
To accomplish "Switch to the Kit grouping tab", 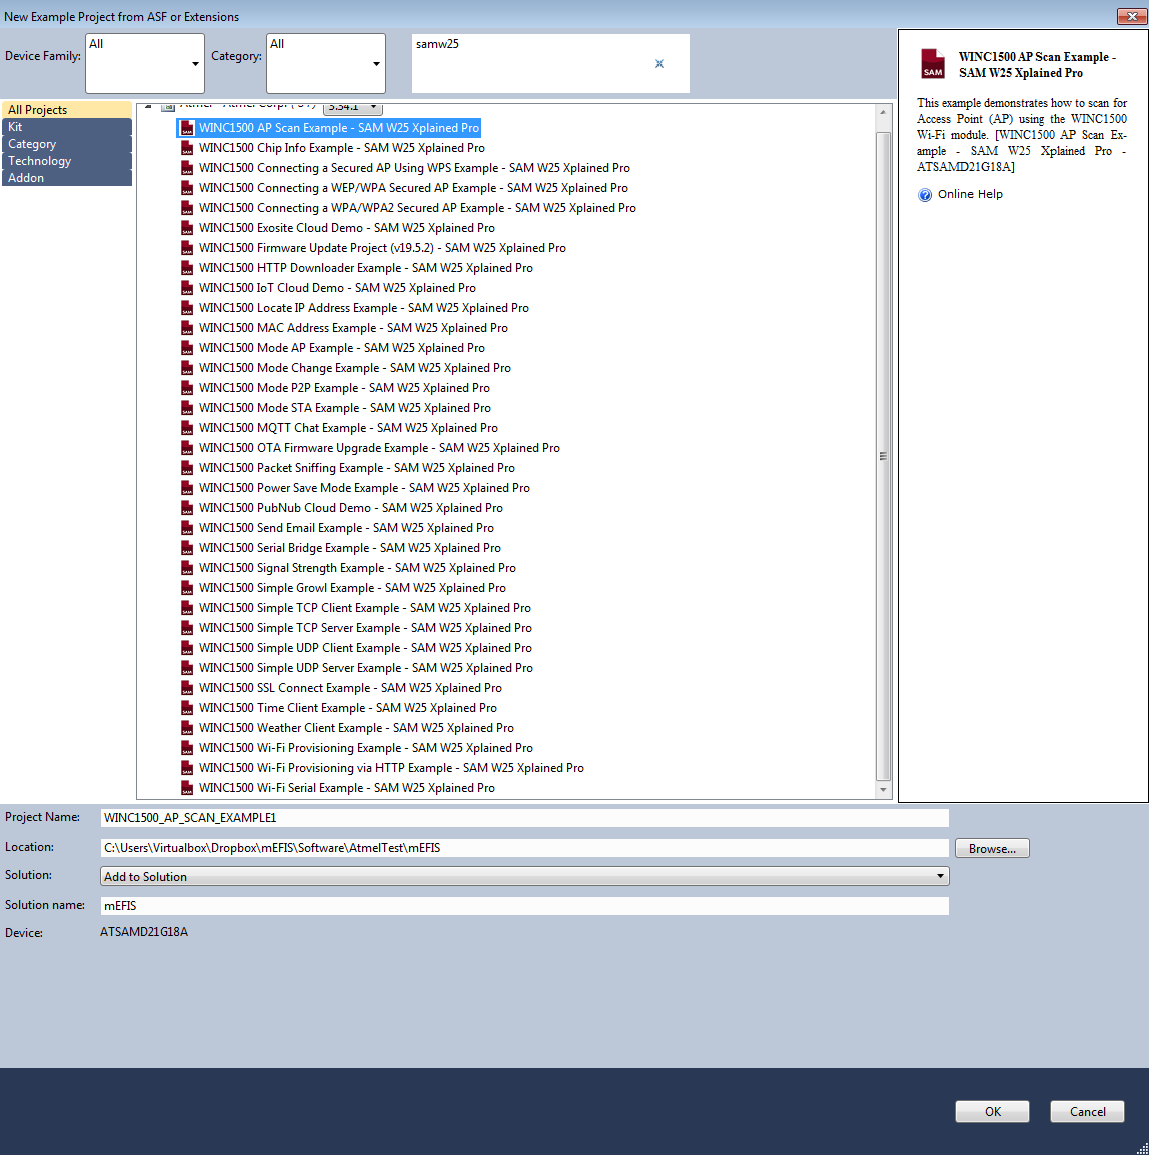I will [x=67, y=127].
